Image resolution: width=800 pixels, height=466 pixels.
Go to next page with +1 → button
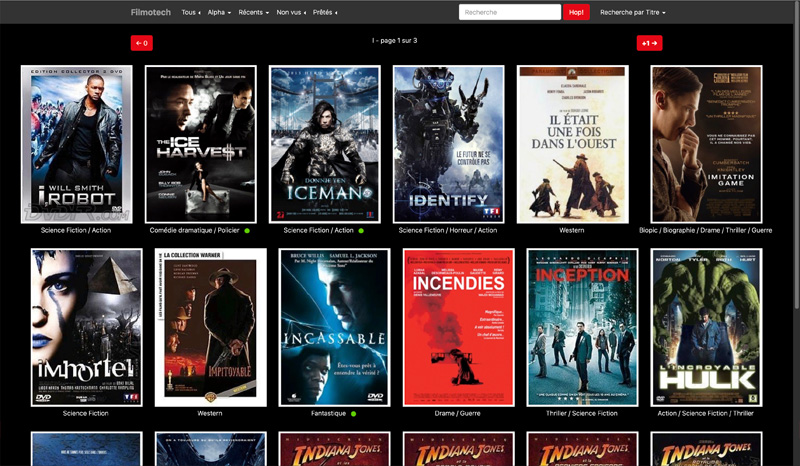point(649,43)
